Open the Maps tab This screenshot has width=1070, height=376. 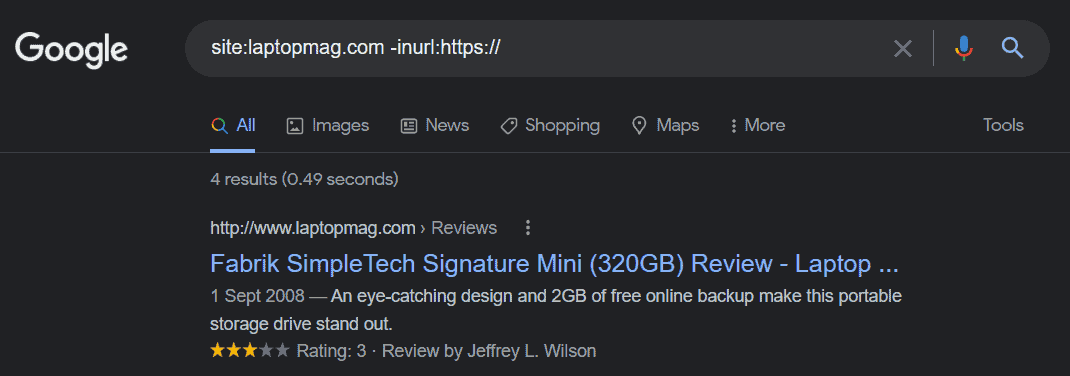click(665, 126)
